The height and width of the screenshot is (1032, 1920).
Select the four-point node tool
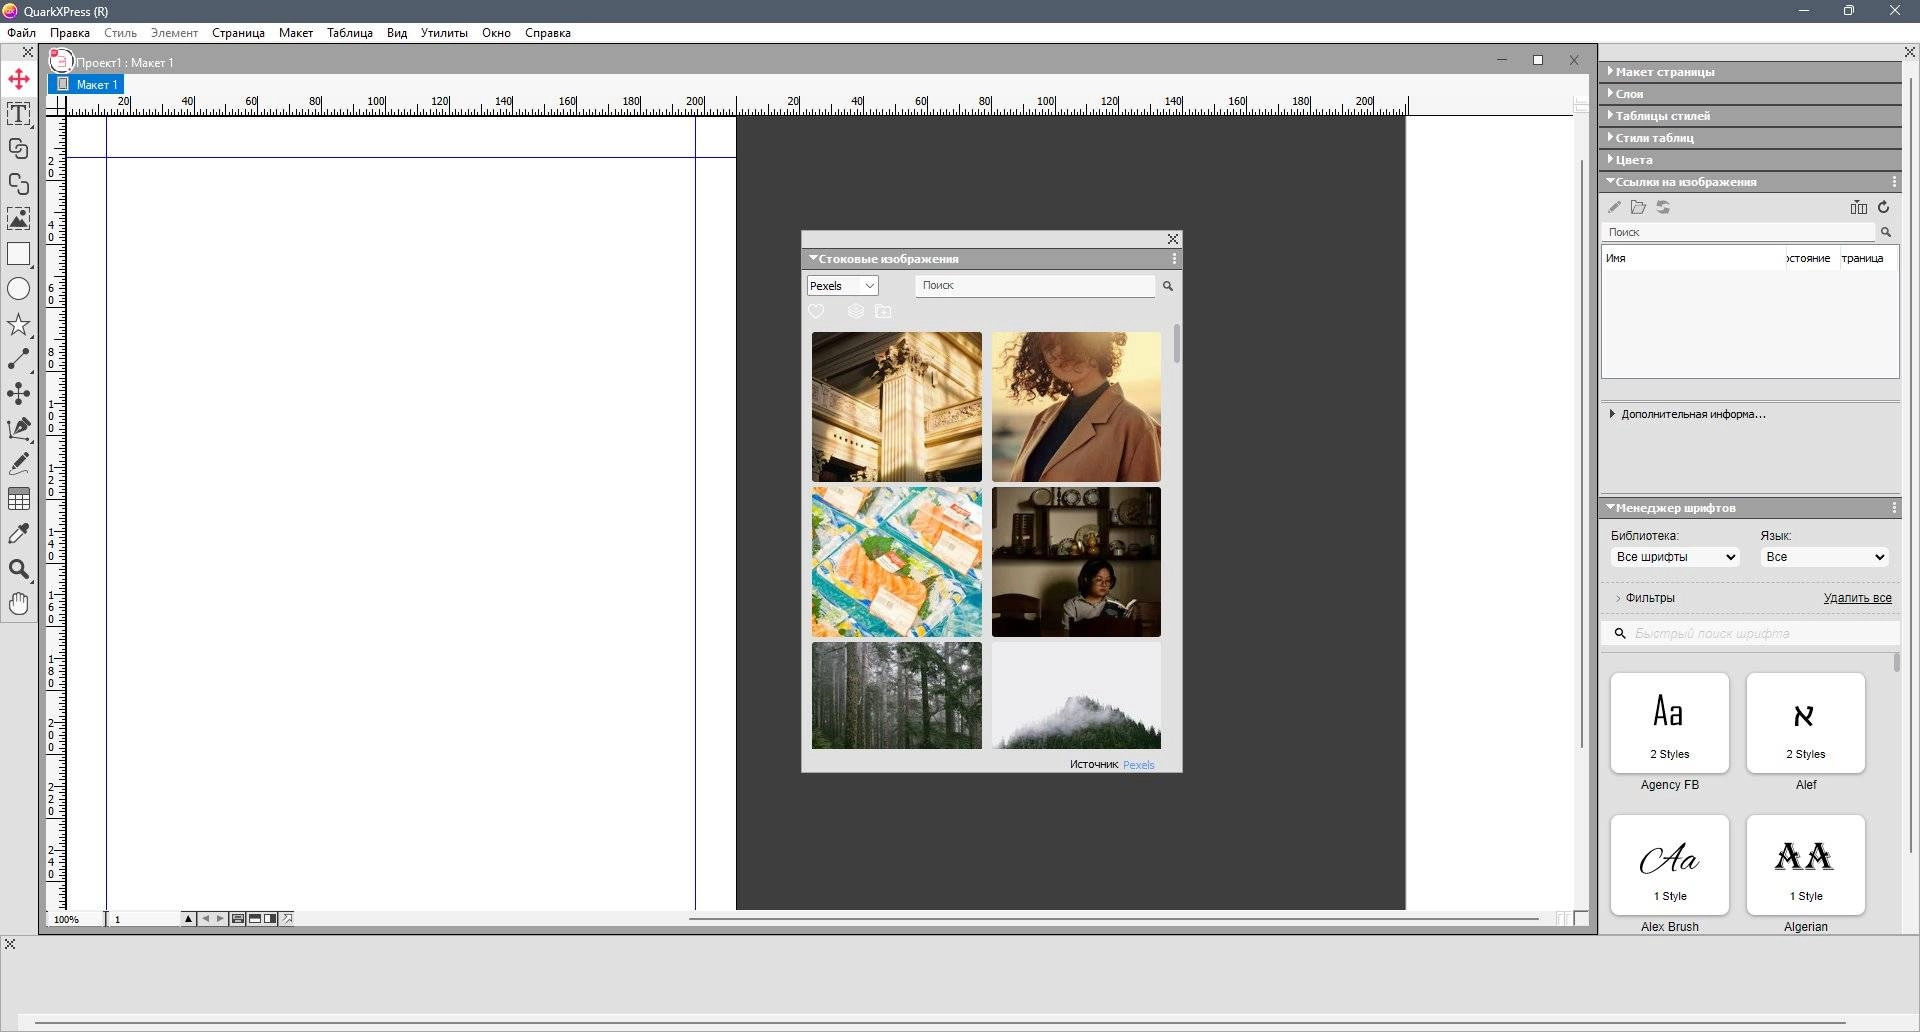point(19,394)
